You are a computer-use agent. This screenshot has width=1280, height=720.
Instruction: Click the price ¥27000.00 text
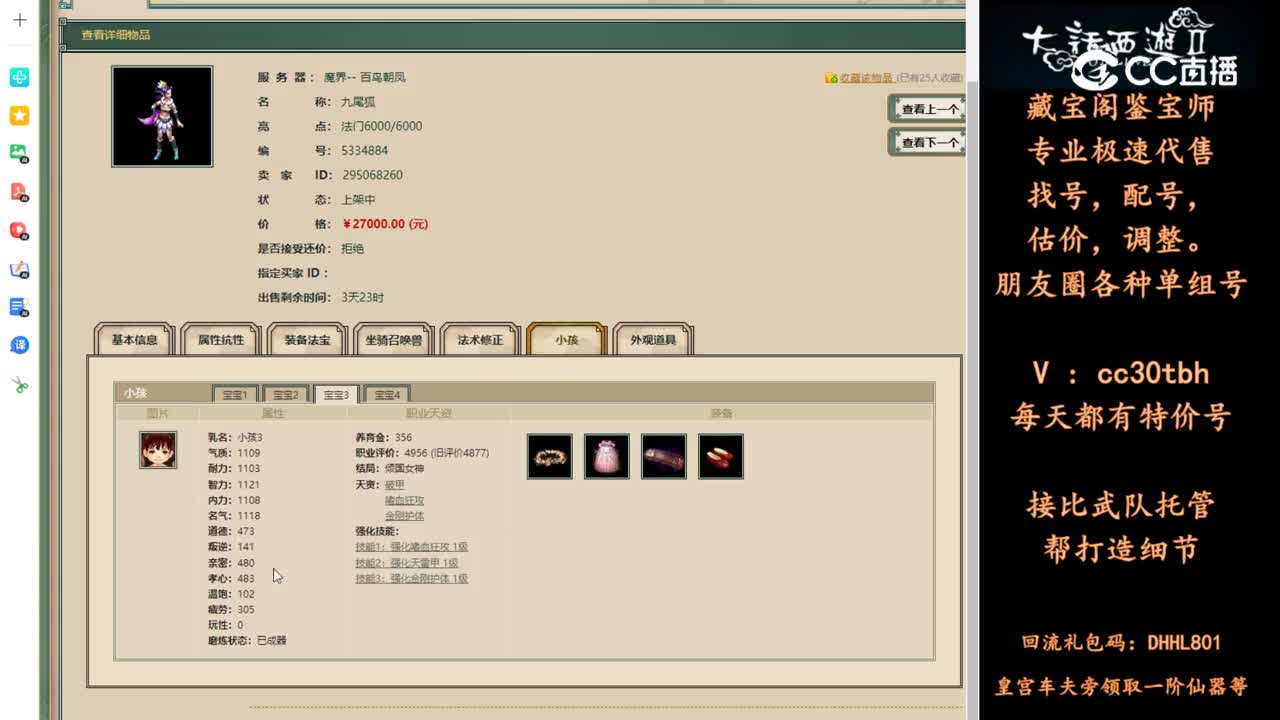(x=385, y=224)
